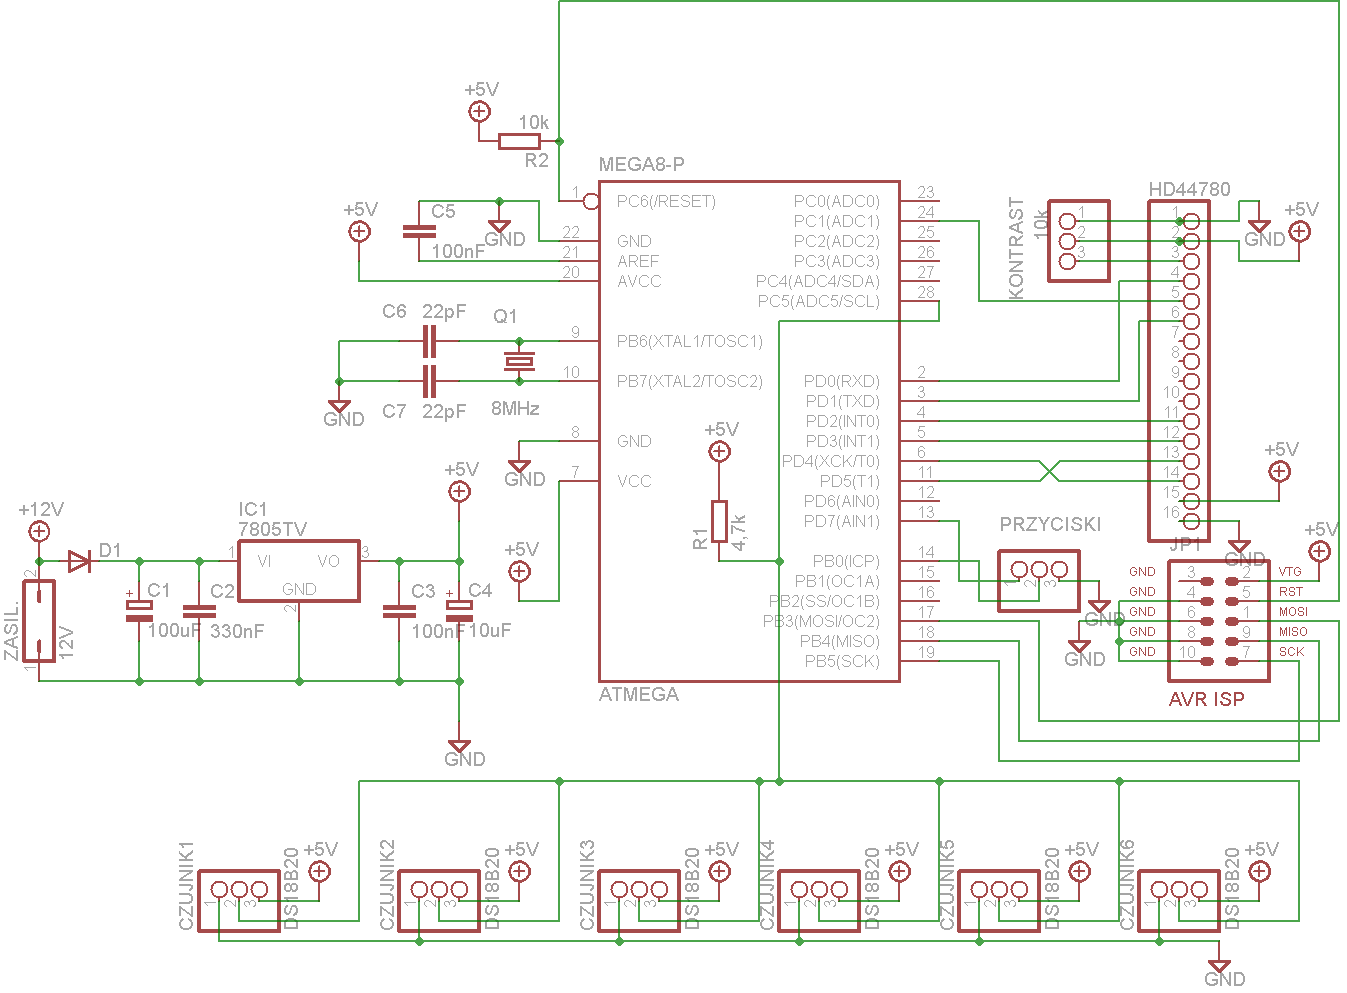Click the PB5(SCK) pin label
This screenshot has height=993, width=1347.
pyautogui.click(x=842, y=661)
